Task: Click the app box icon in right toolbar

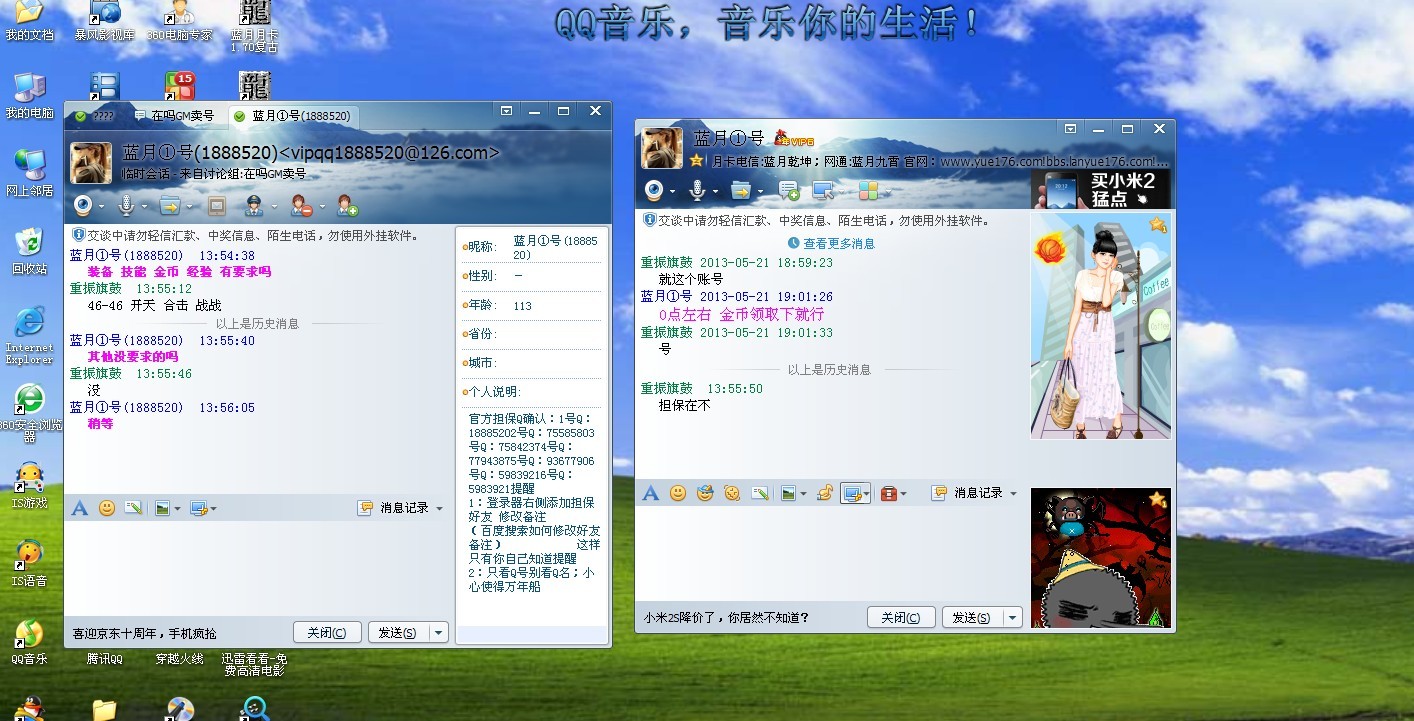Action: (x=866, y=190)
